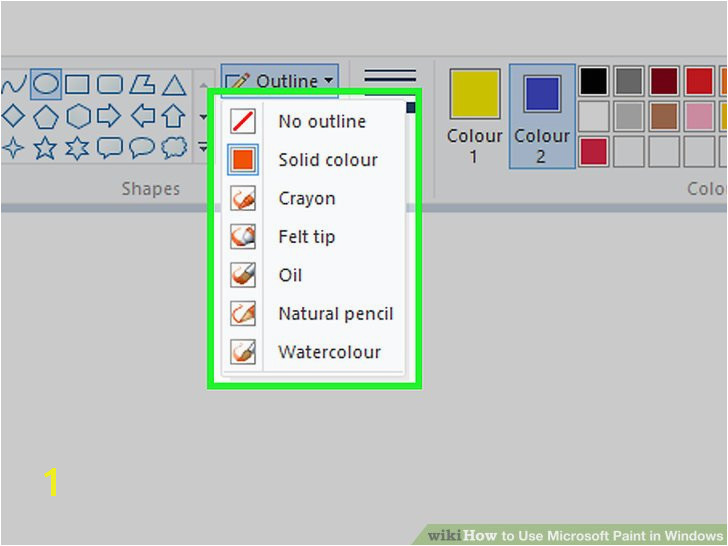This screenshot has width=728, height=546.
Task: Pick the rounded rectangle shape
Action: pos(110,85)
